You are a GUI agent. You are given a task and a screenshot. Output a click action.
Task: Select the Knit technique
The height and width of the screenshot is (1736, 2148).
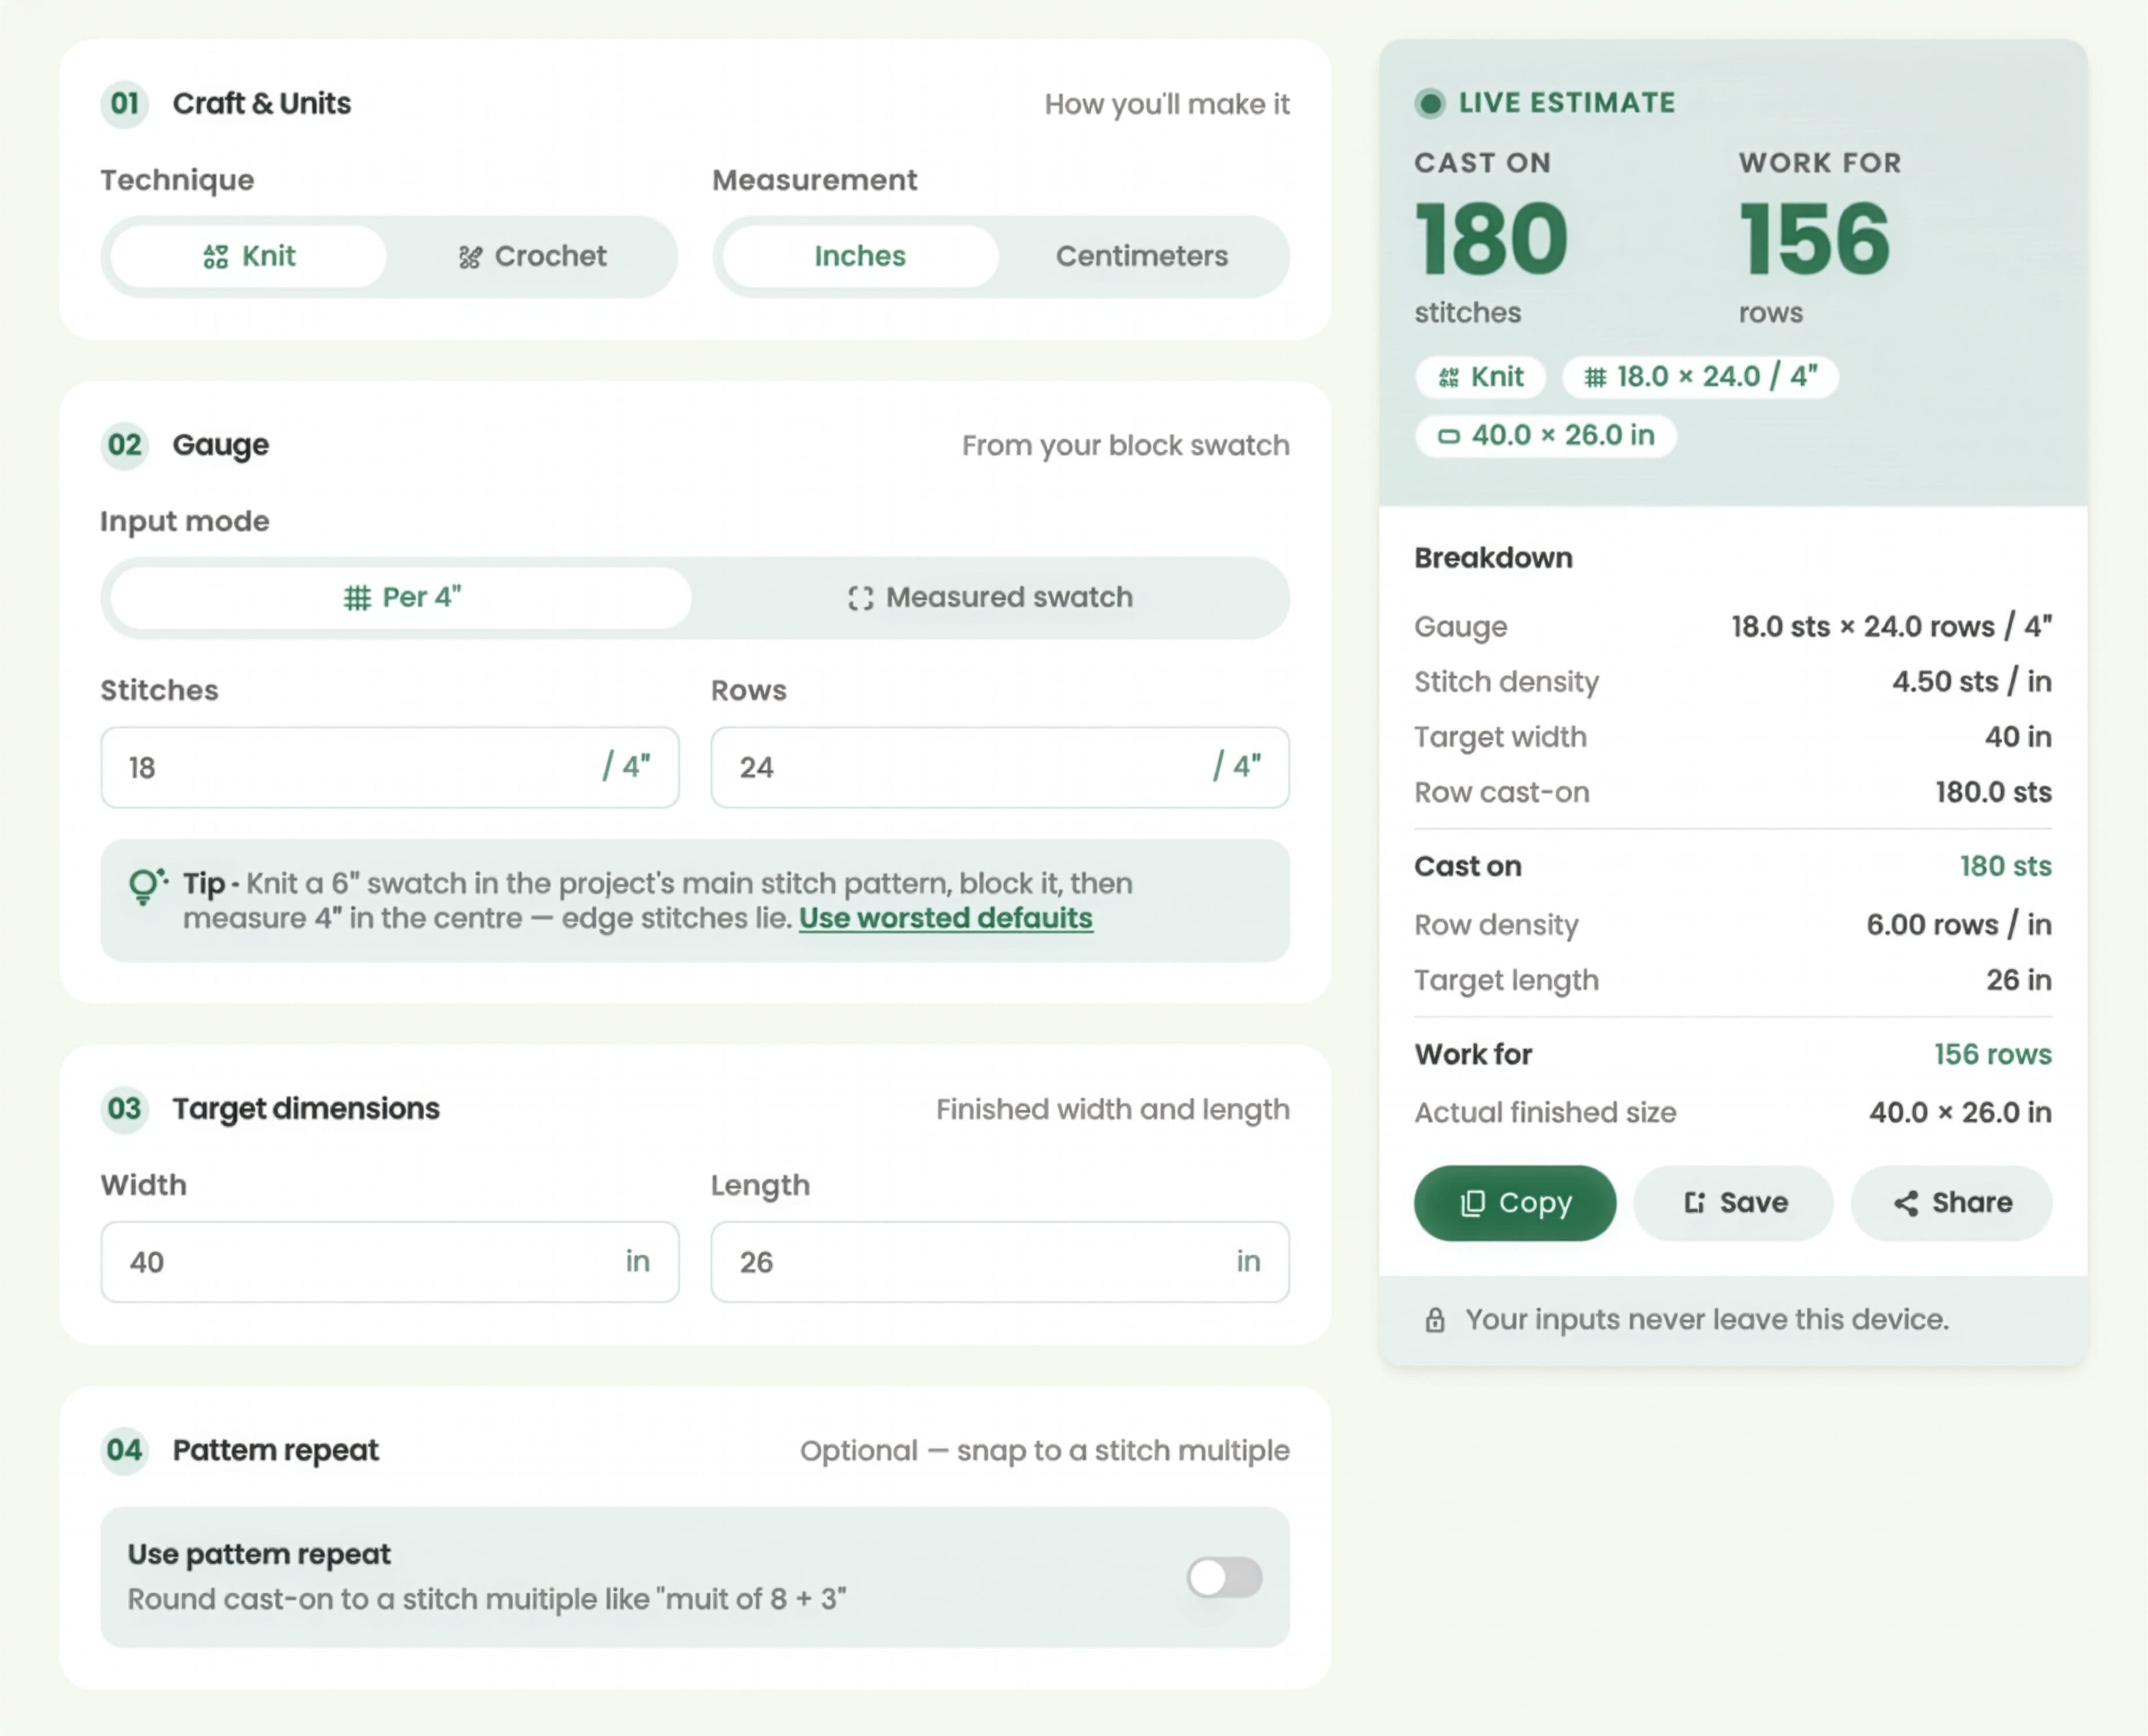(248, 256)
